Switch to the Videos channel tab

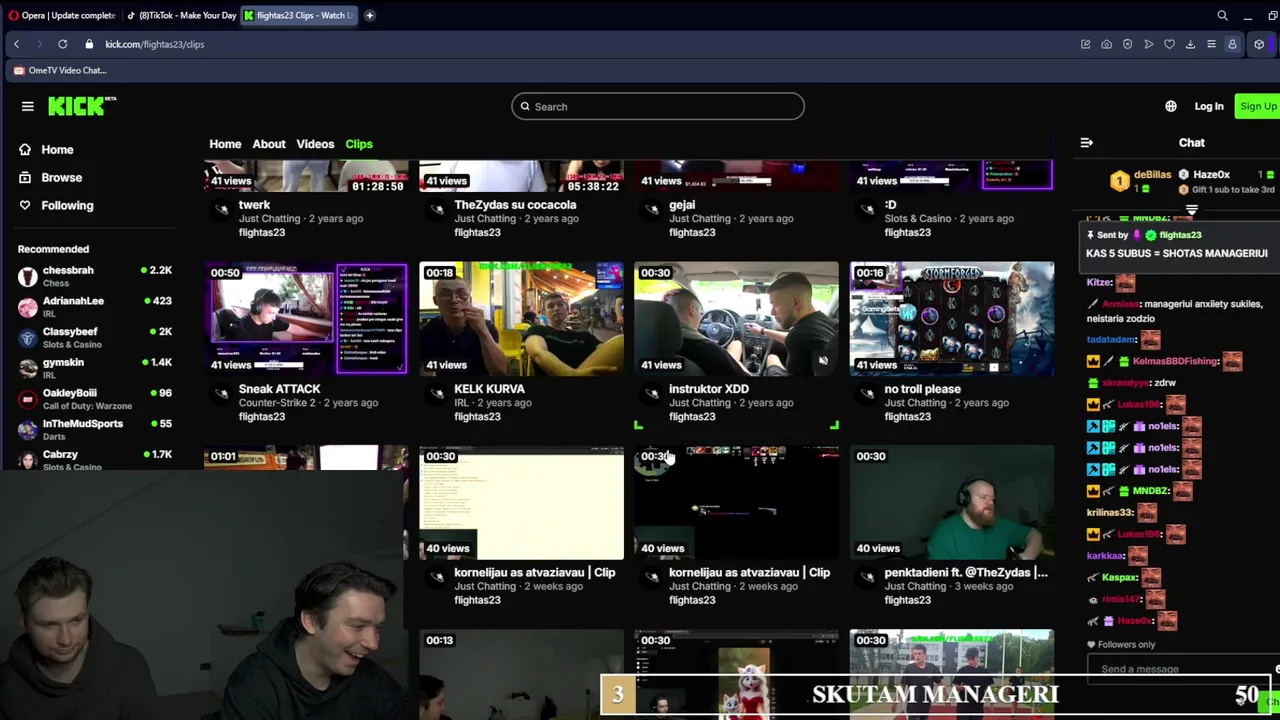pos(315,144)
